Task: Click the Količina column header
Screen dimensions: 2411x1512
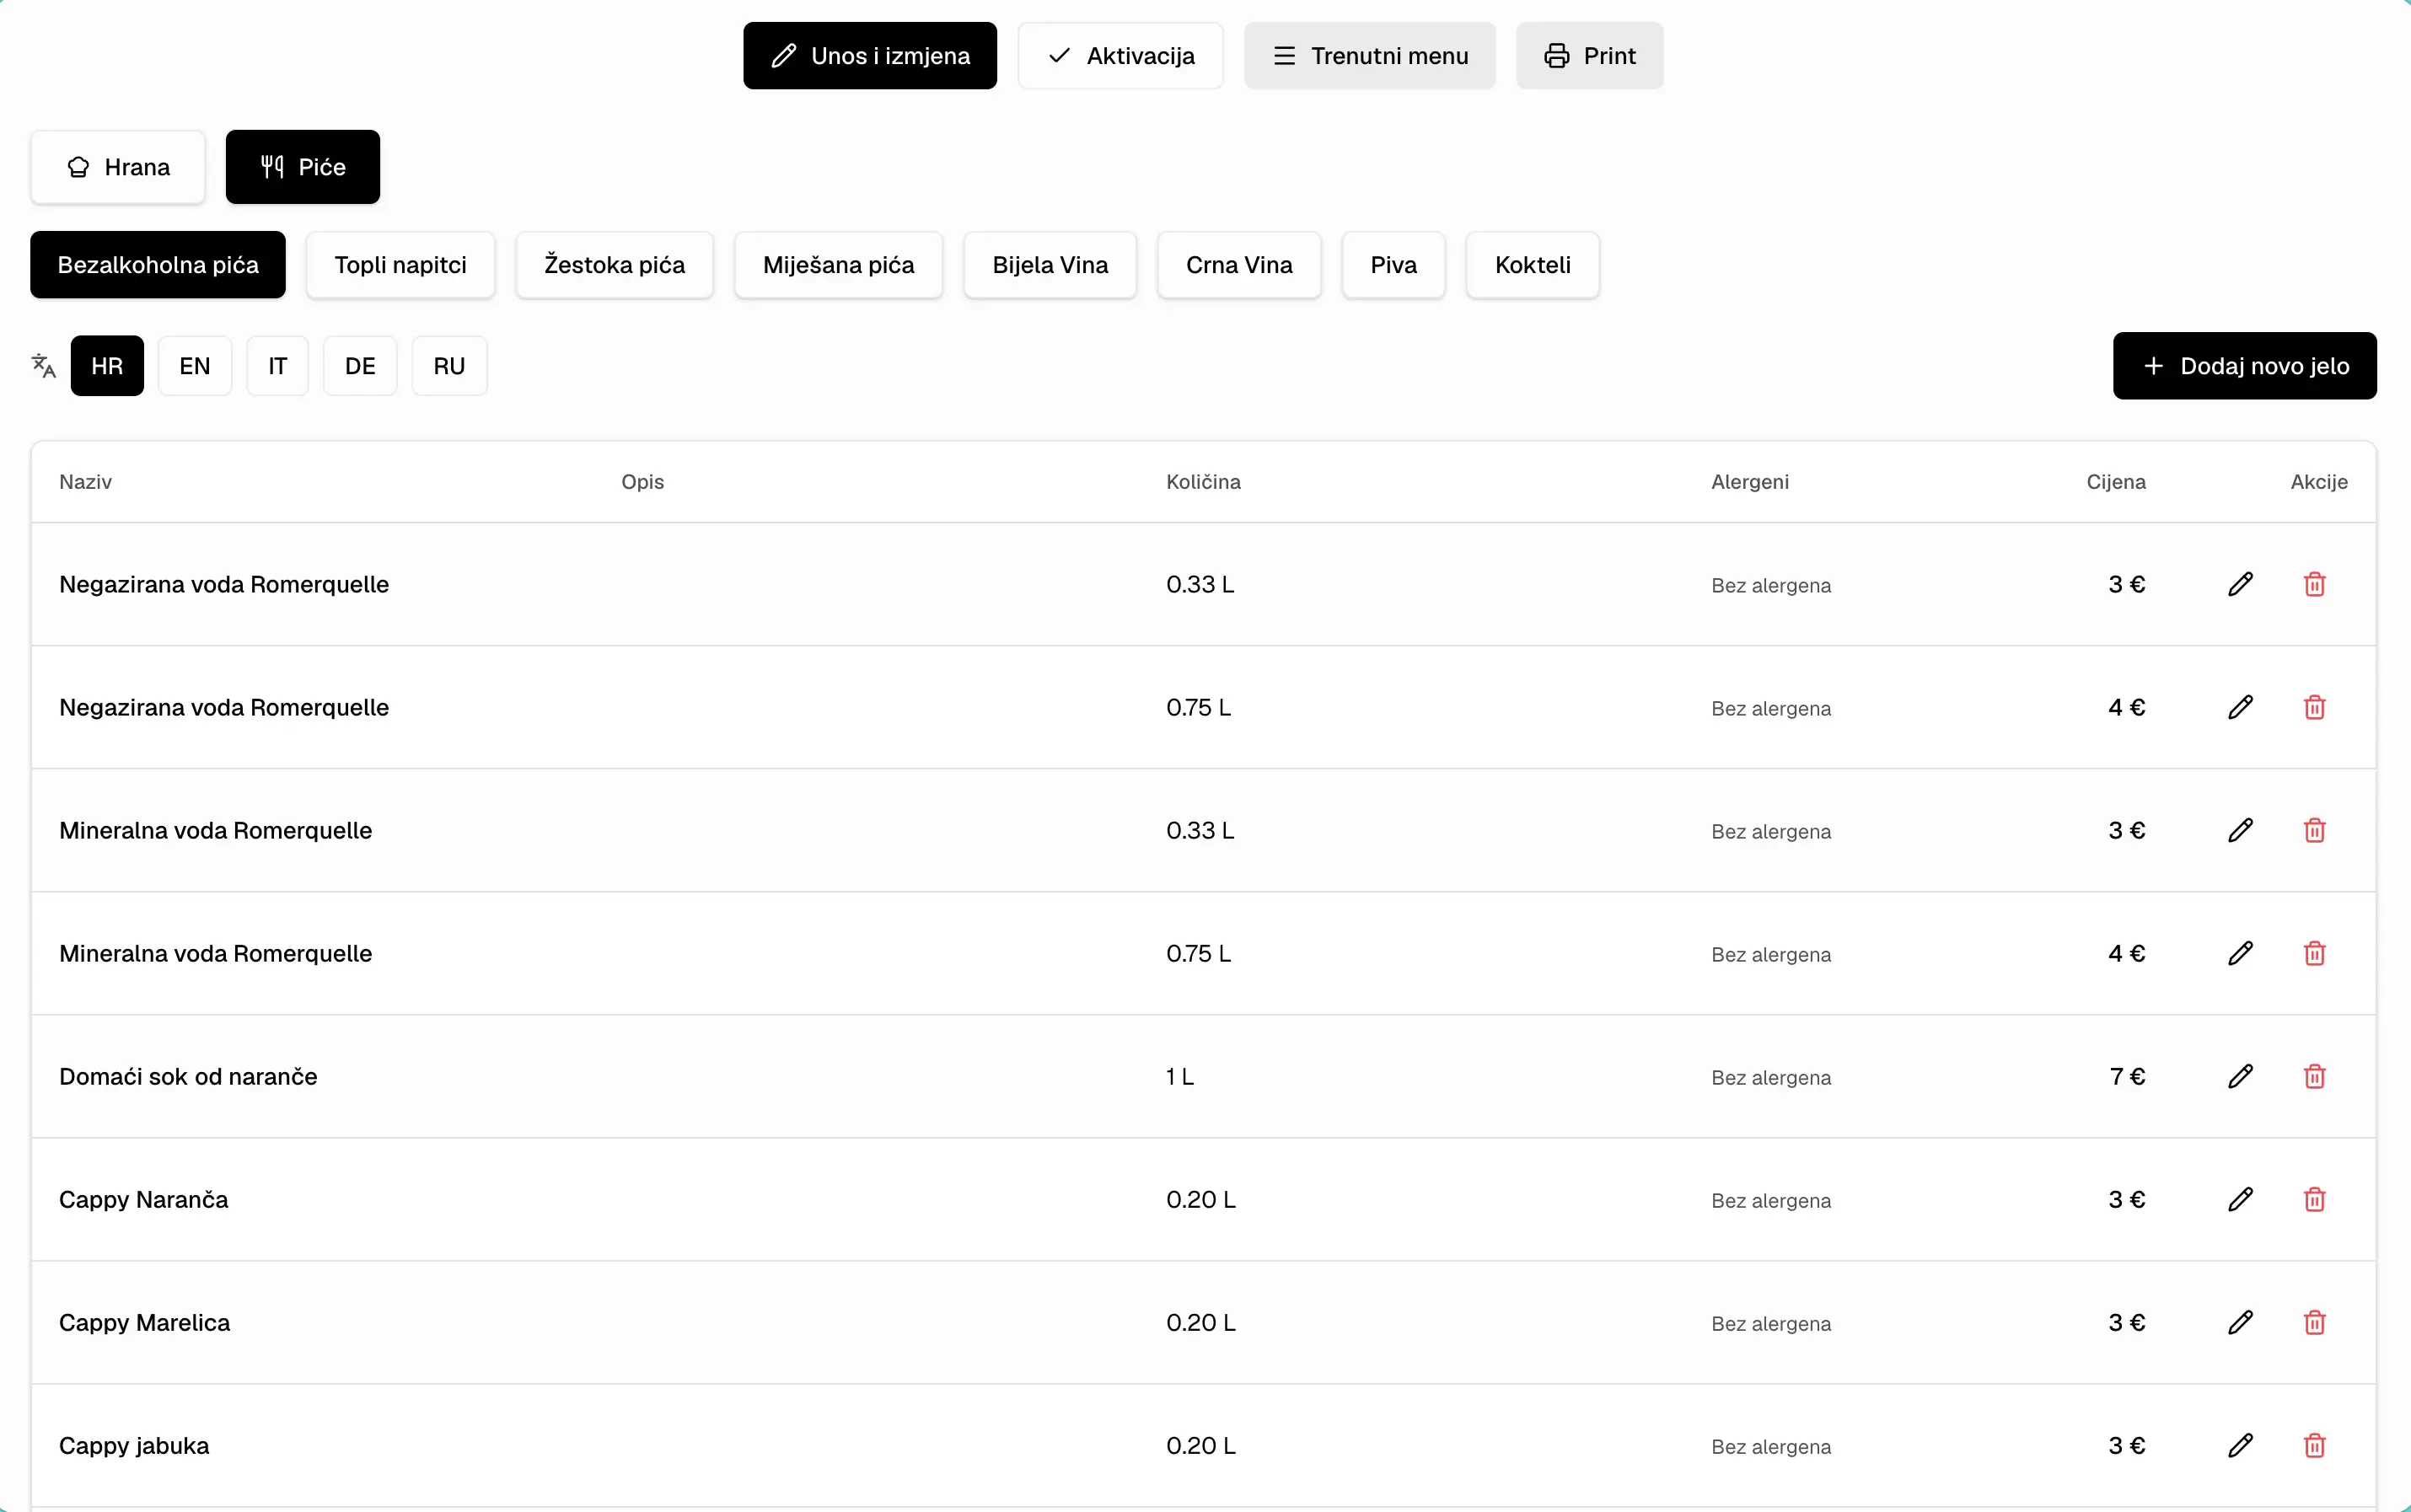Action: click(x=1203, y=482)
